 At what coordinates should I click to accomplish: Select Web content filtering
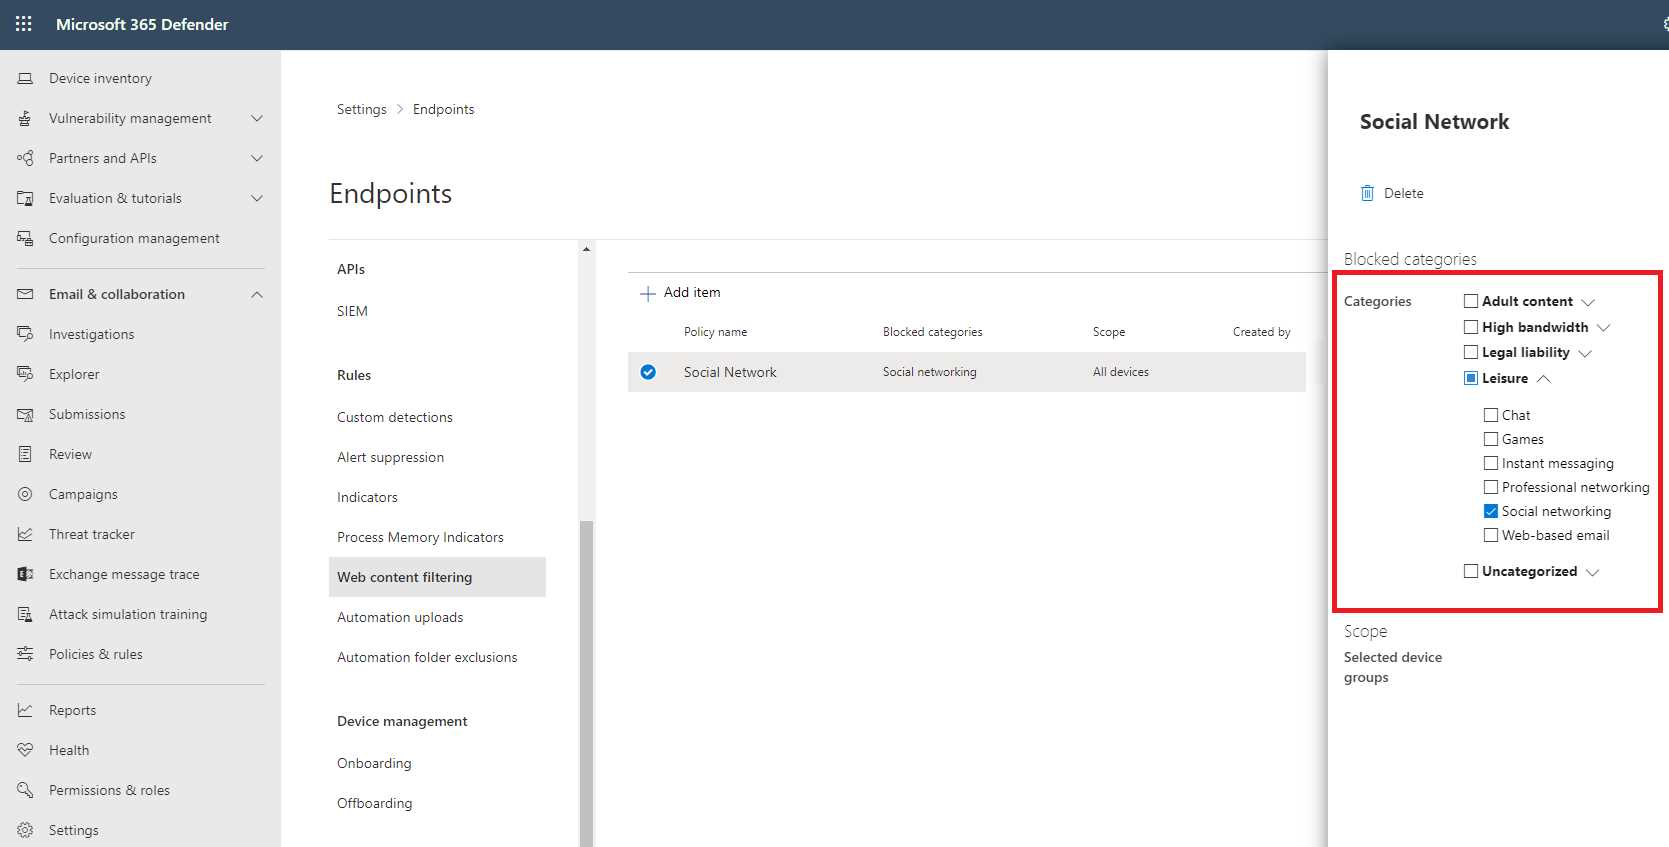[437, 577]
